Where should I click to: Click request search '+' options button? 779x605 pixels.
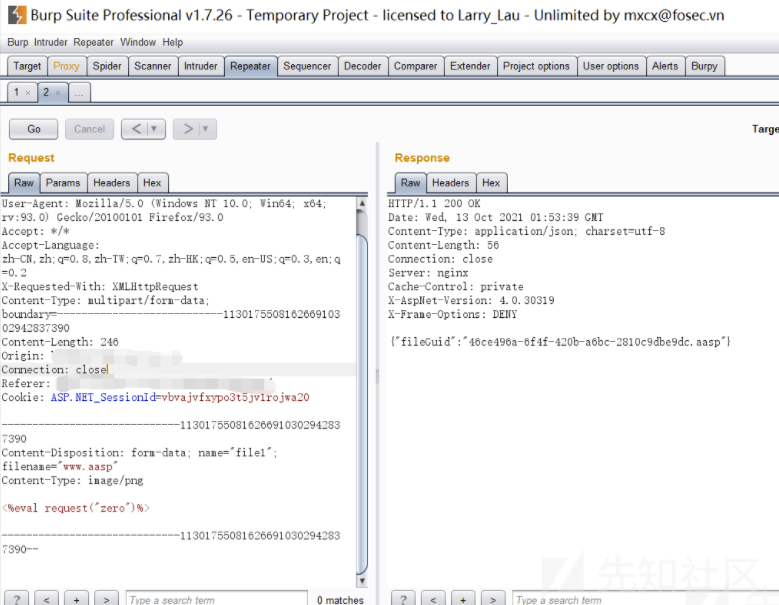tap(77, 600)
